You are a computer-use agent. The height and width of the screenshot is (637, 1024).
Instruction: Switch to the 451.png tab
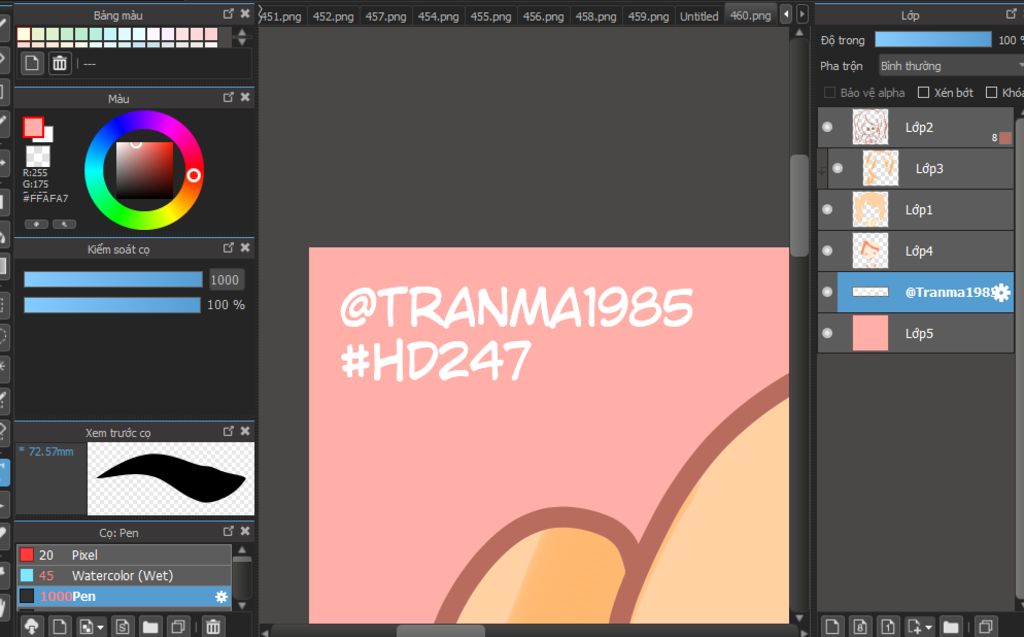[x=281, y=16]
